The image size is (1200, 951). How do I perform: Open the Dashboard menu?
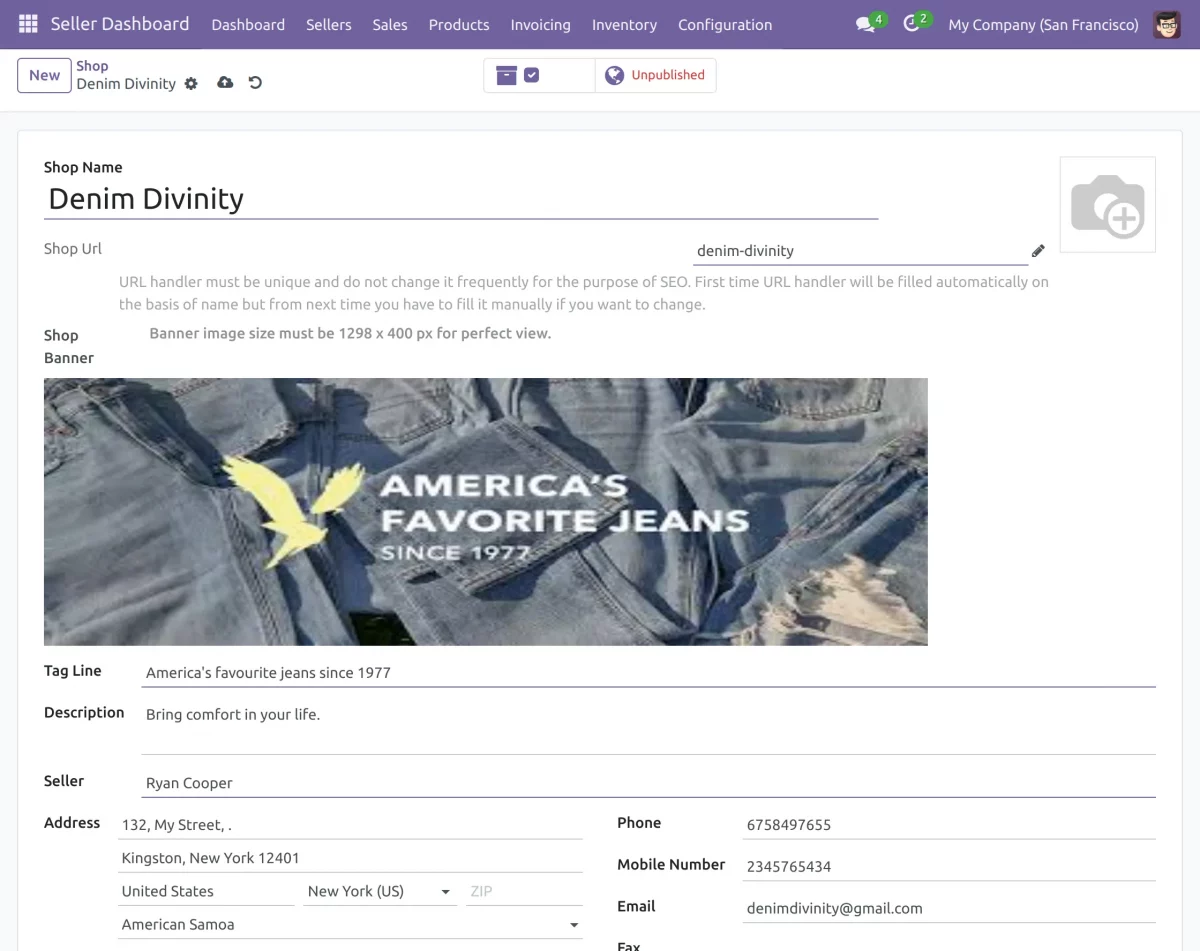248,24
